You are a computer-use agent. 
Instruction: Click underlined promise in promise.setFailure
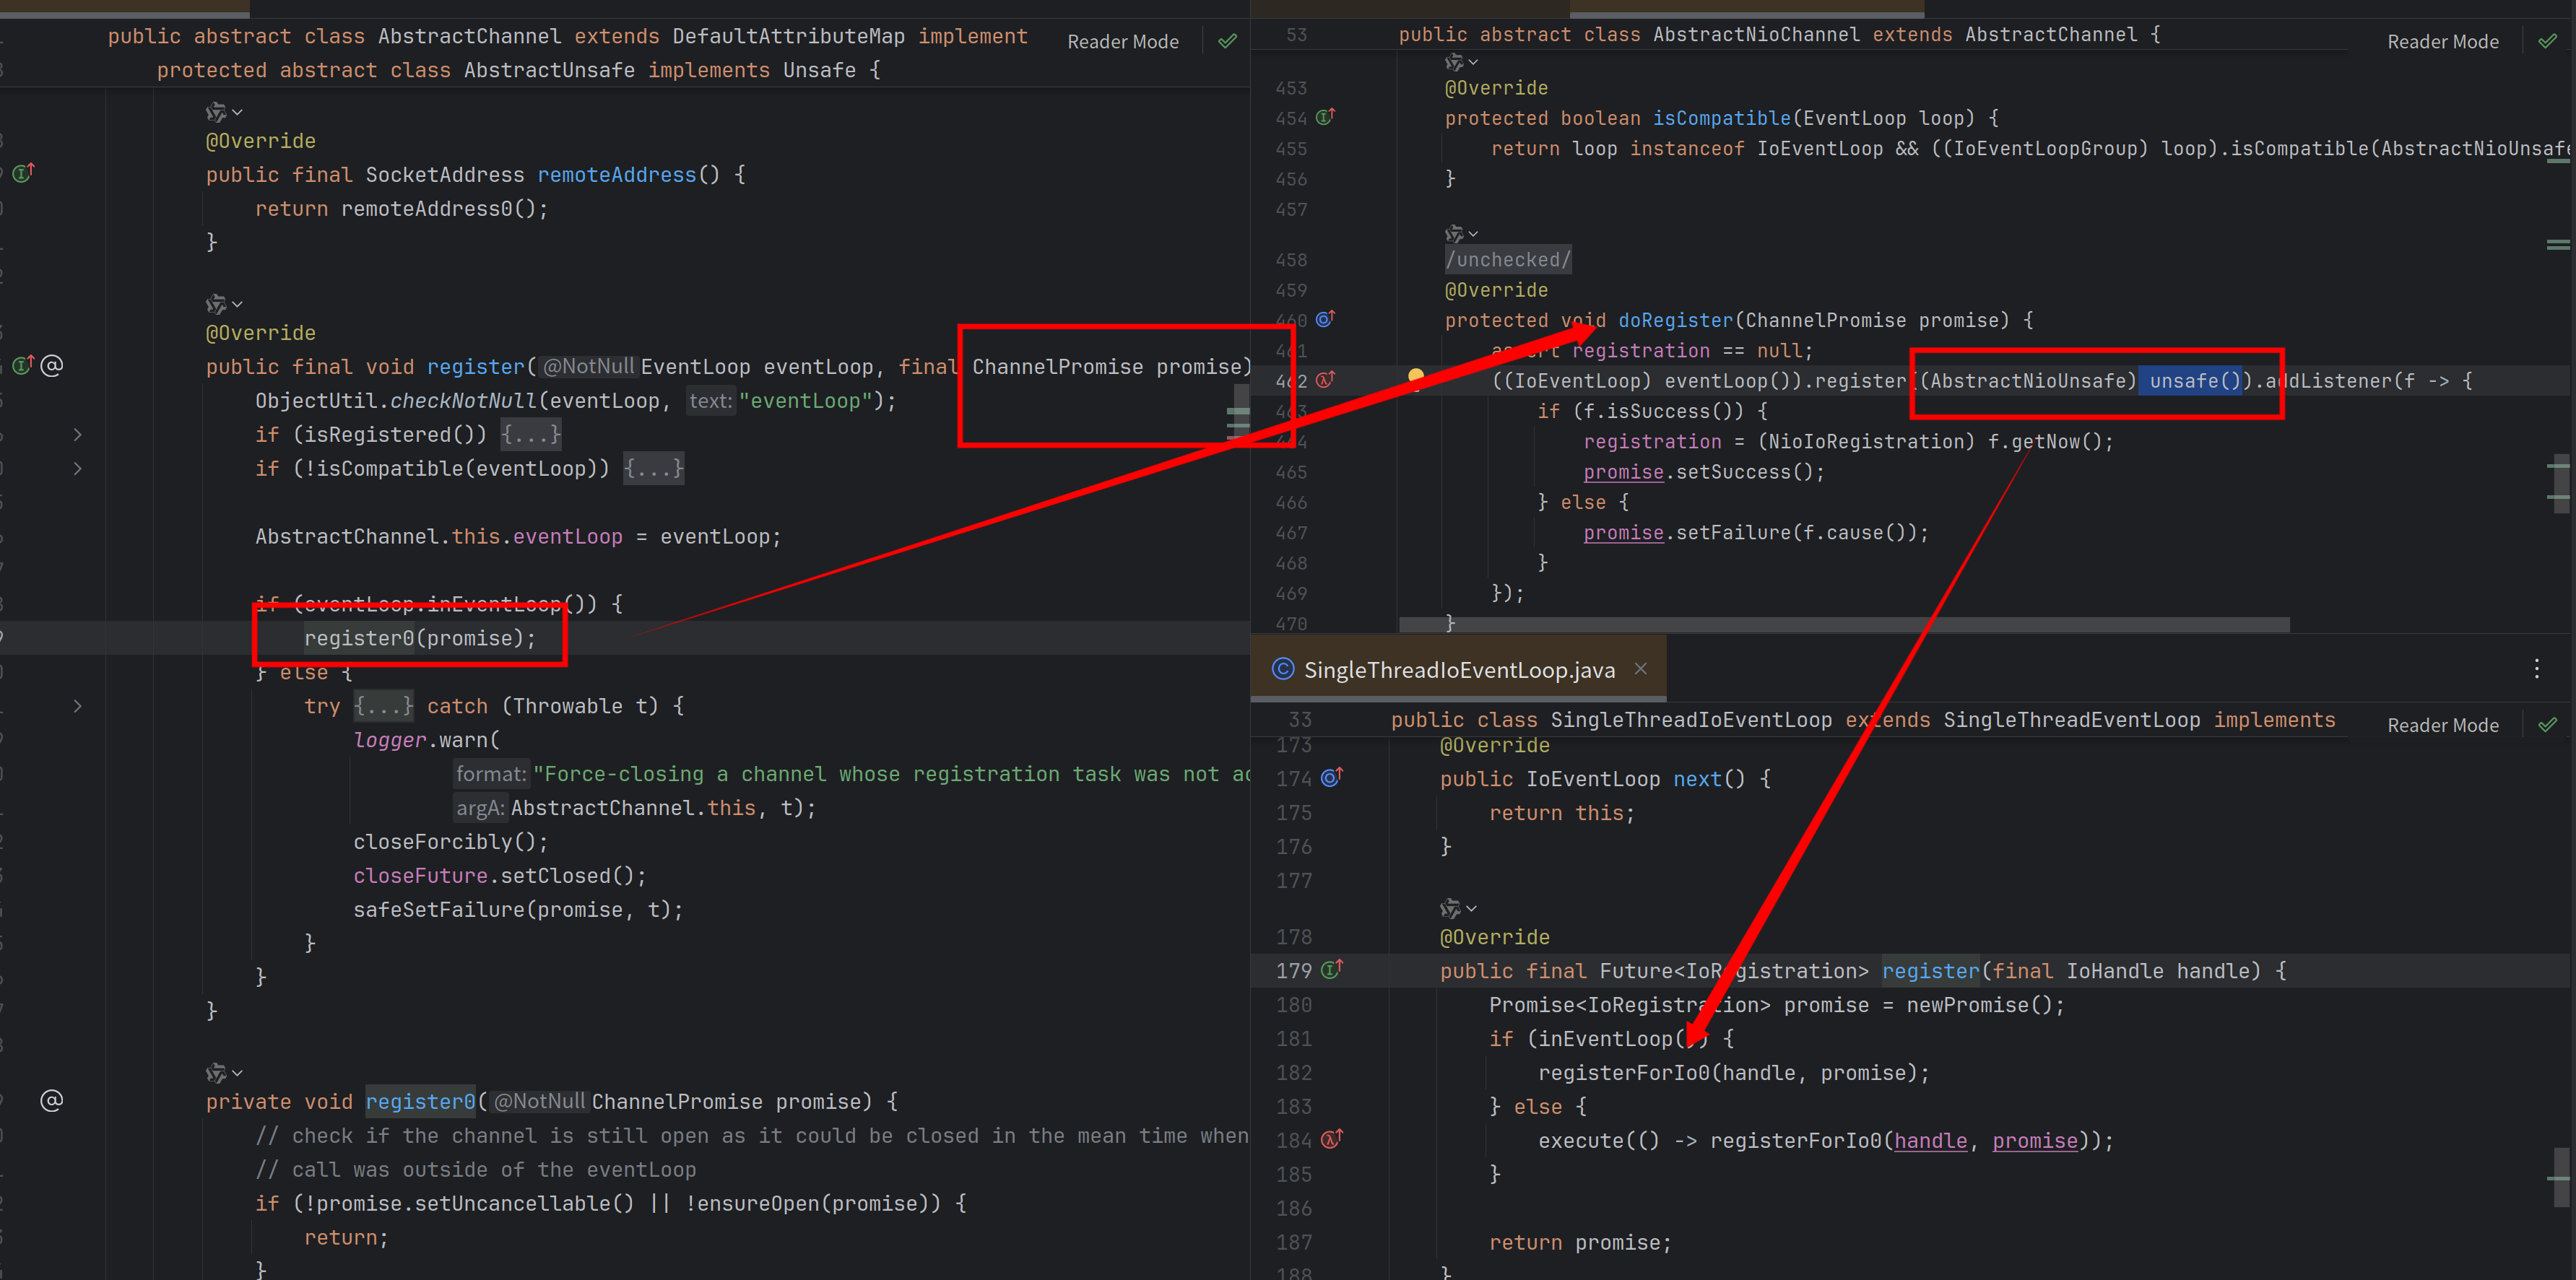click(x=1623, y=533)
